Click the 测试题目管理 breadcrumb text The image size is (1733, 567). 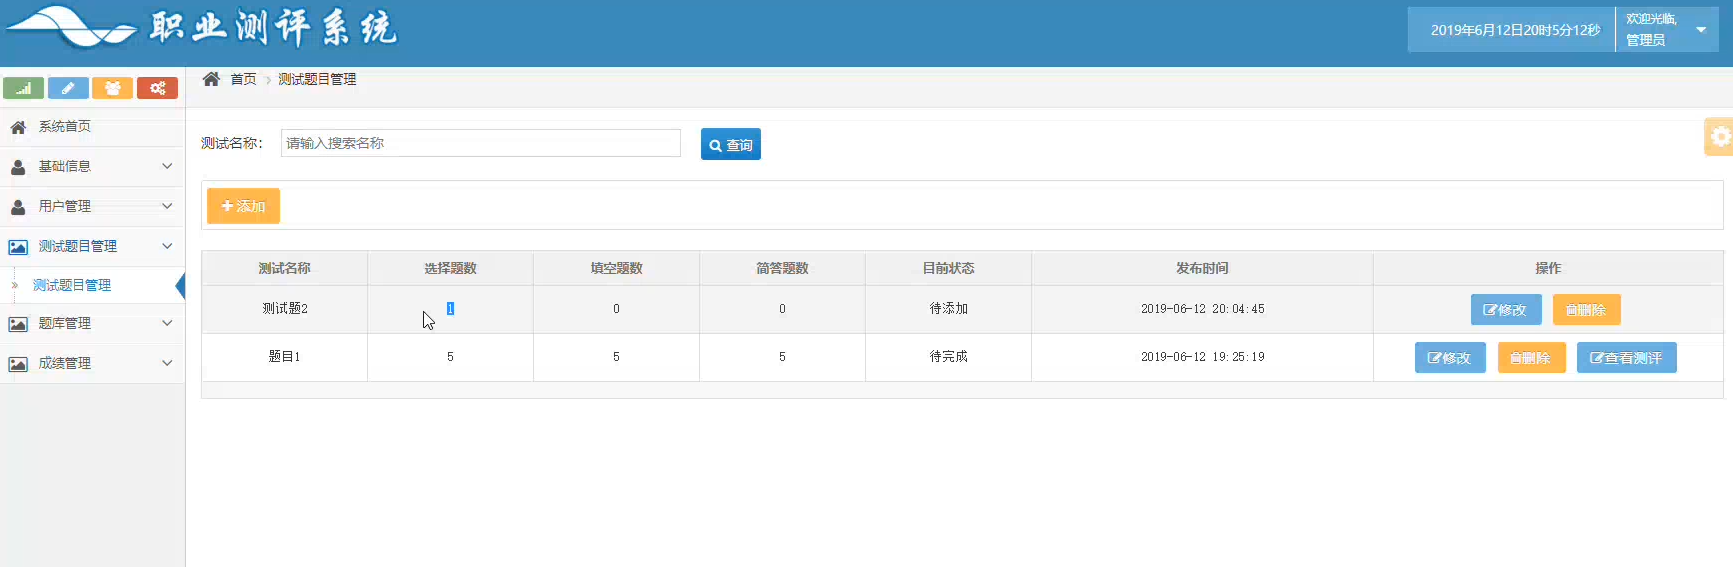(x=317, y=79)
